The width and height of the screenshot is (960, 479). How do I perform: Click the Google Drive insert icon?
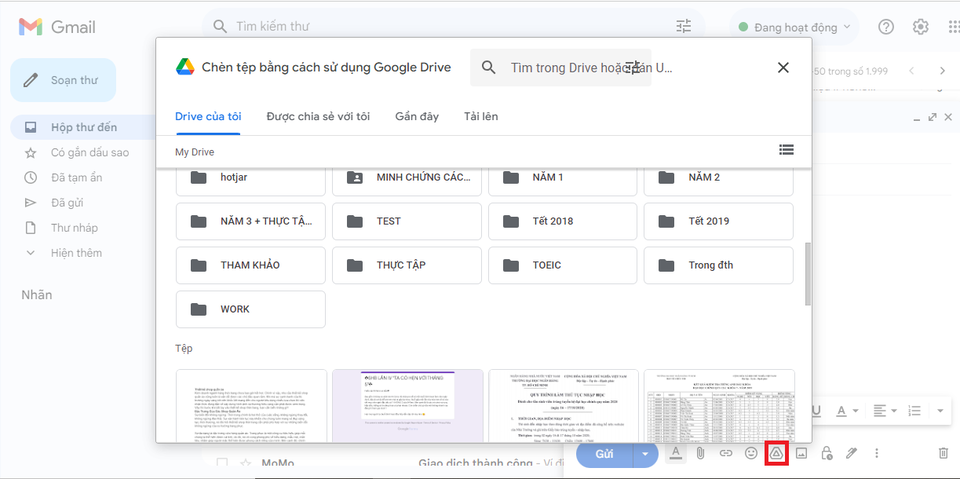775,453
